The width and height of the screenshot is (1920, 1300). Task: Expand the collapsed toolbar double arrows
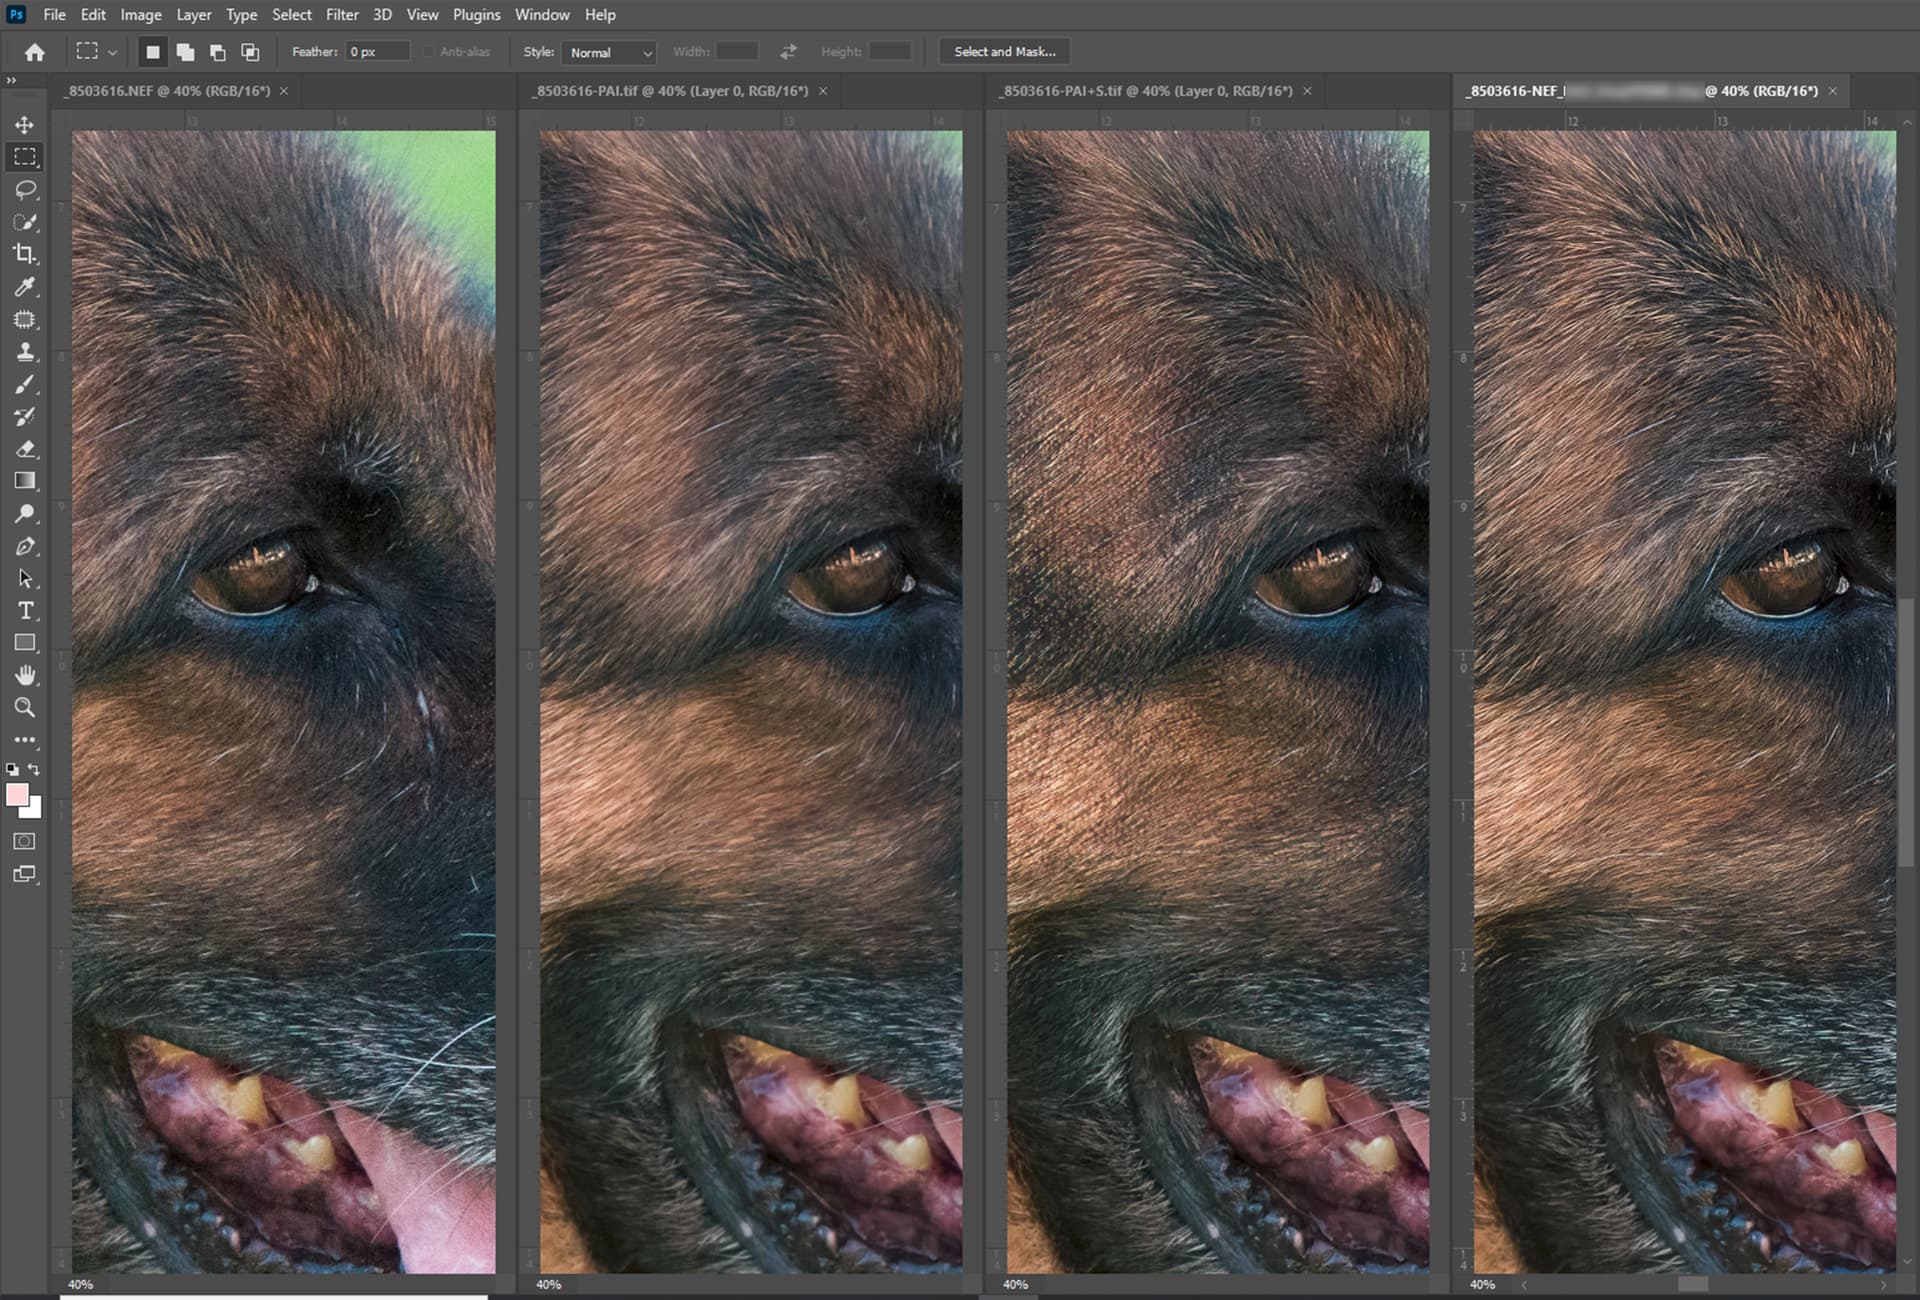(11, 81)
